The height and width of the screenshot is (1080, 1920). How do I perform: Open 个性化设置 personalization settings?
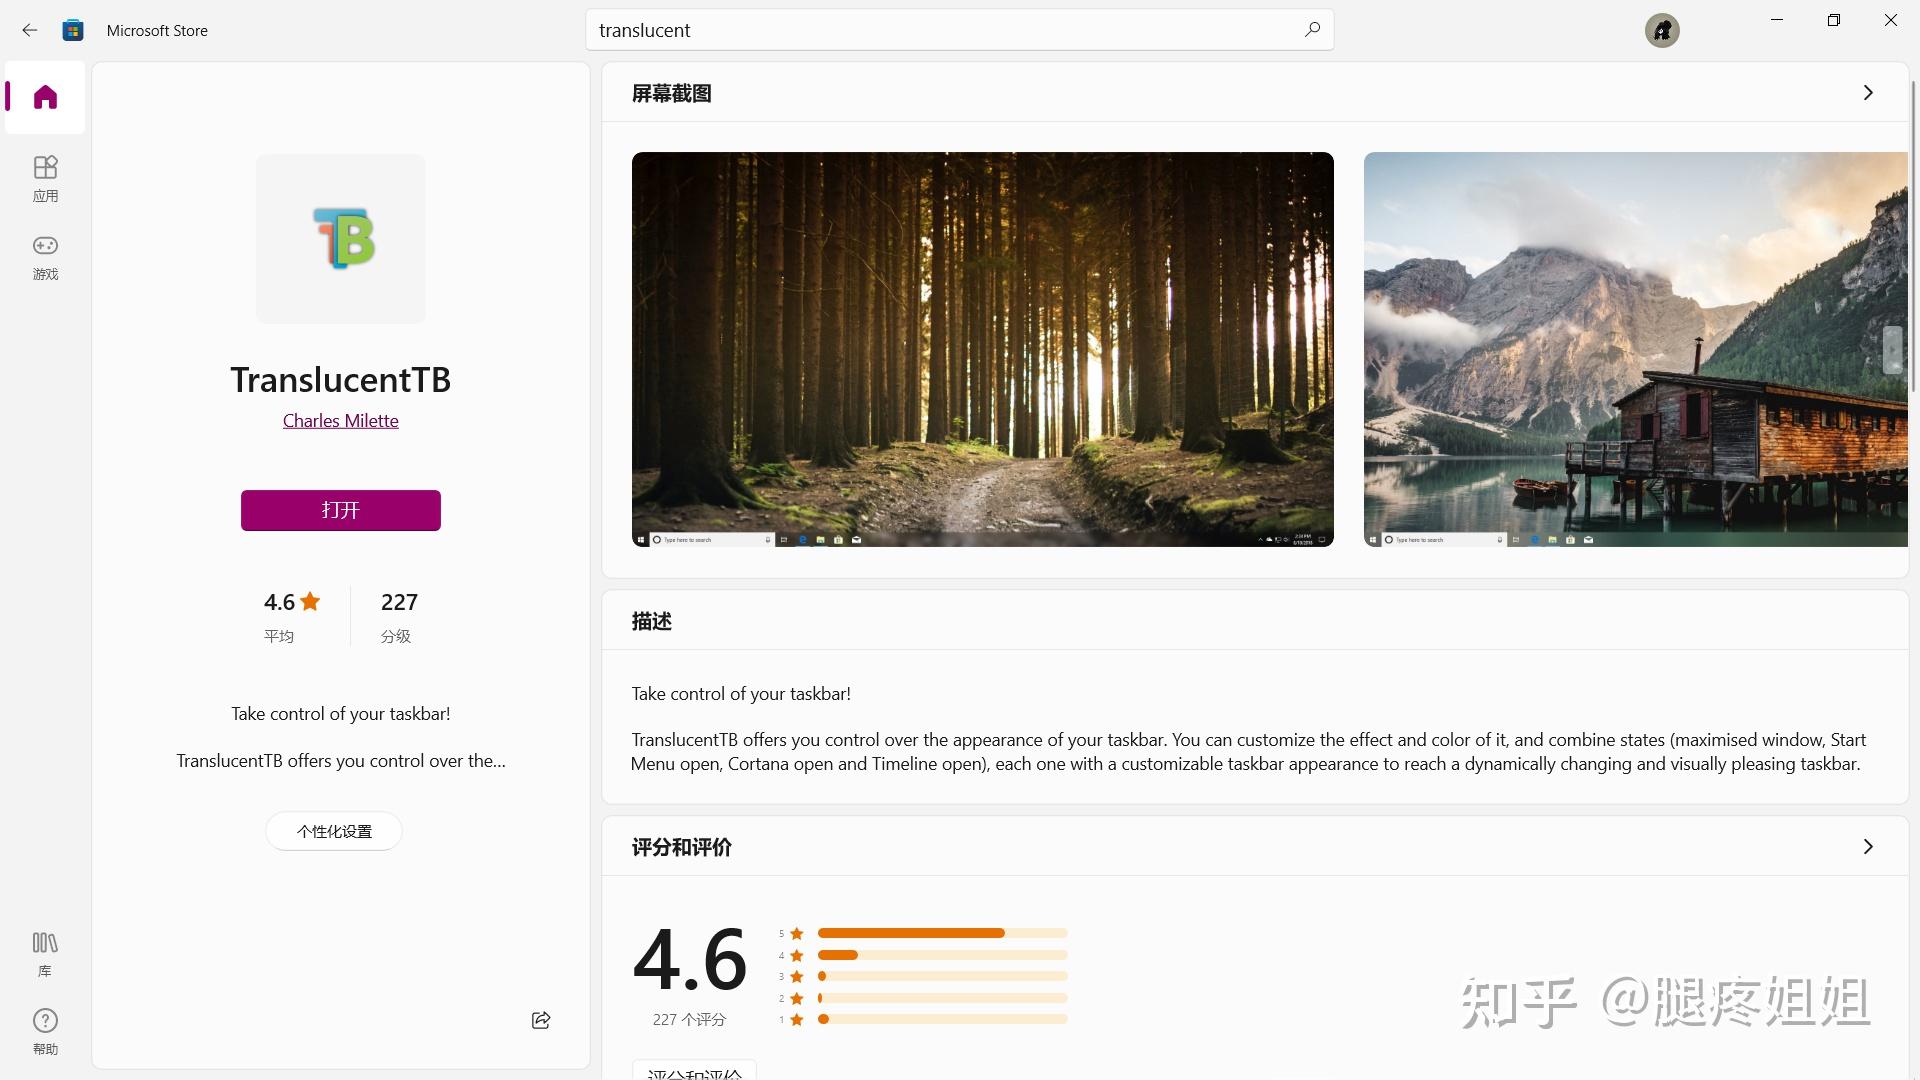(333, 831)
